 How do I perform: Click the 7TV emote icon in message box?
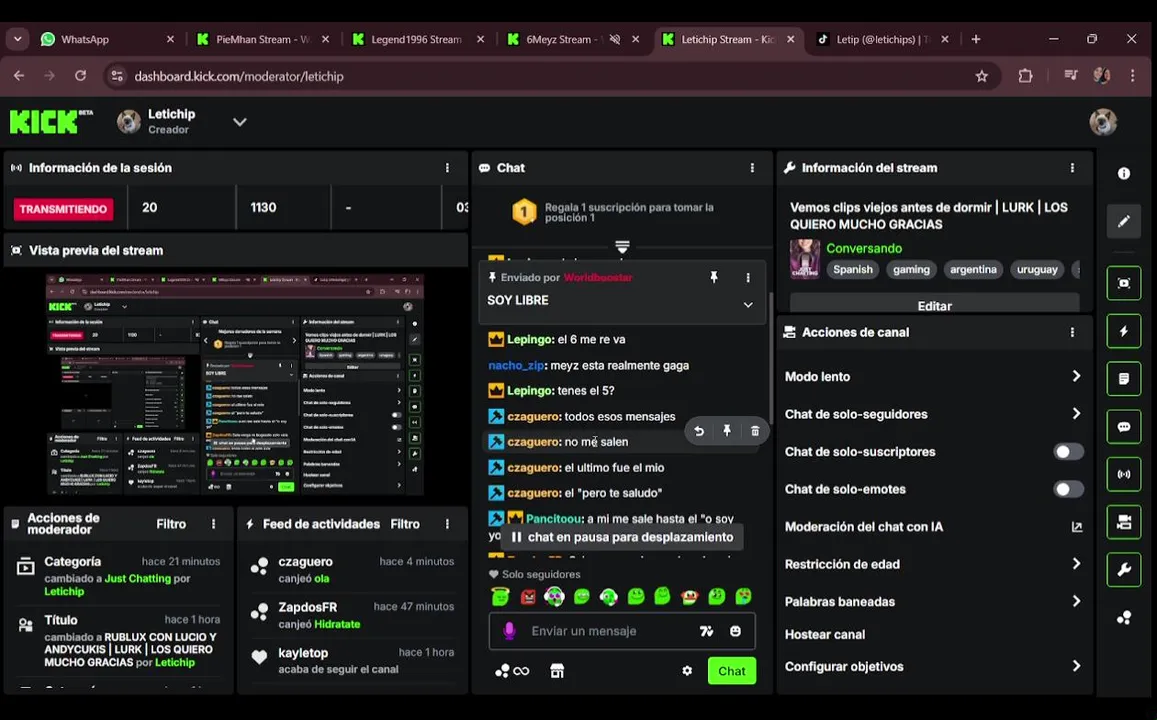[706, 631]
